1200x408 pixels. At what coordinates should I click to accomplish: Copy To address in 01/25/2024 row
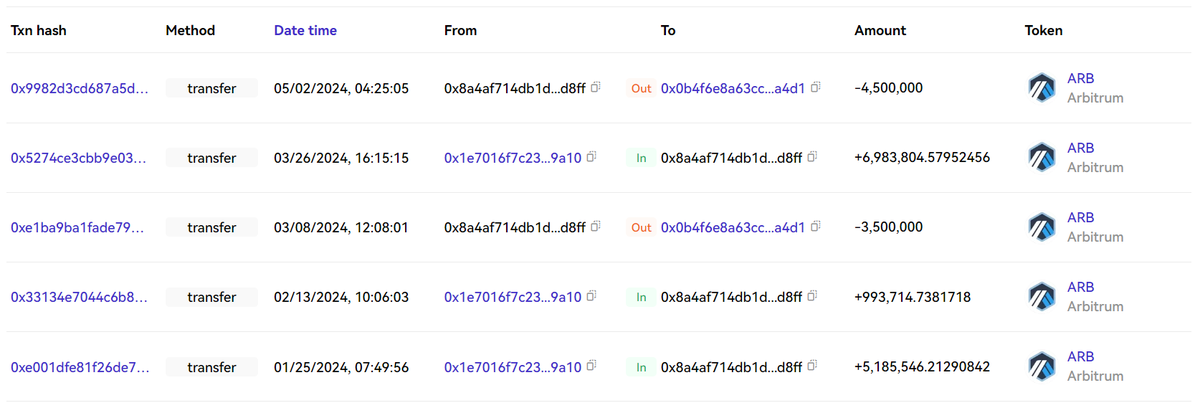812,367
